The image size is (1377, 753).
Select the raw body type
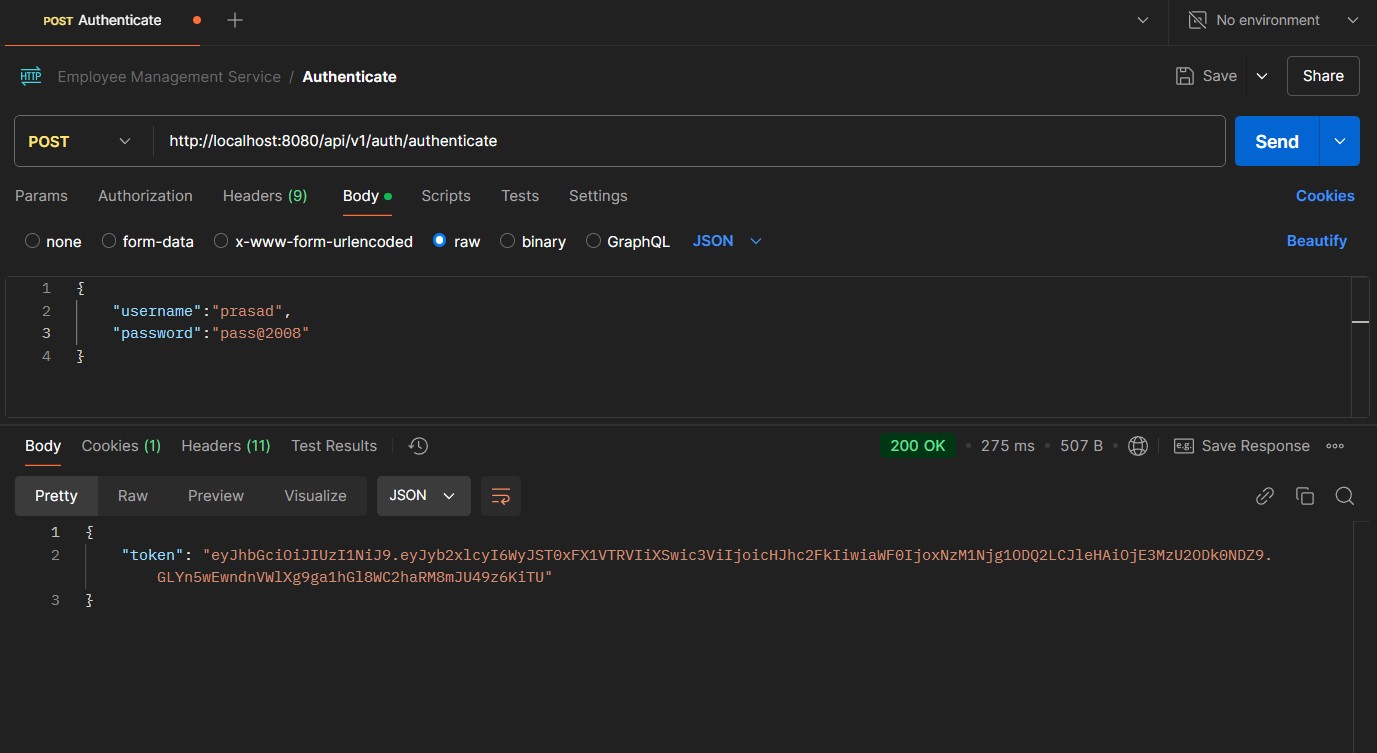[x=439, y=241]
